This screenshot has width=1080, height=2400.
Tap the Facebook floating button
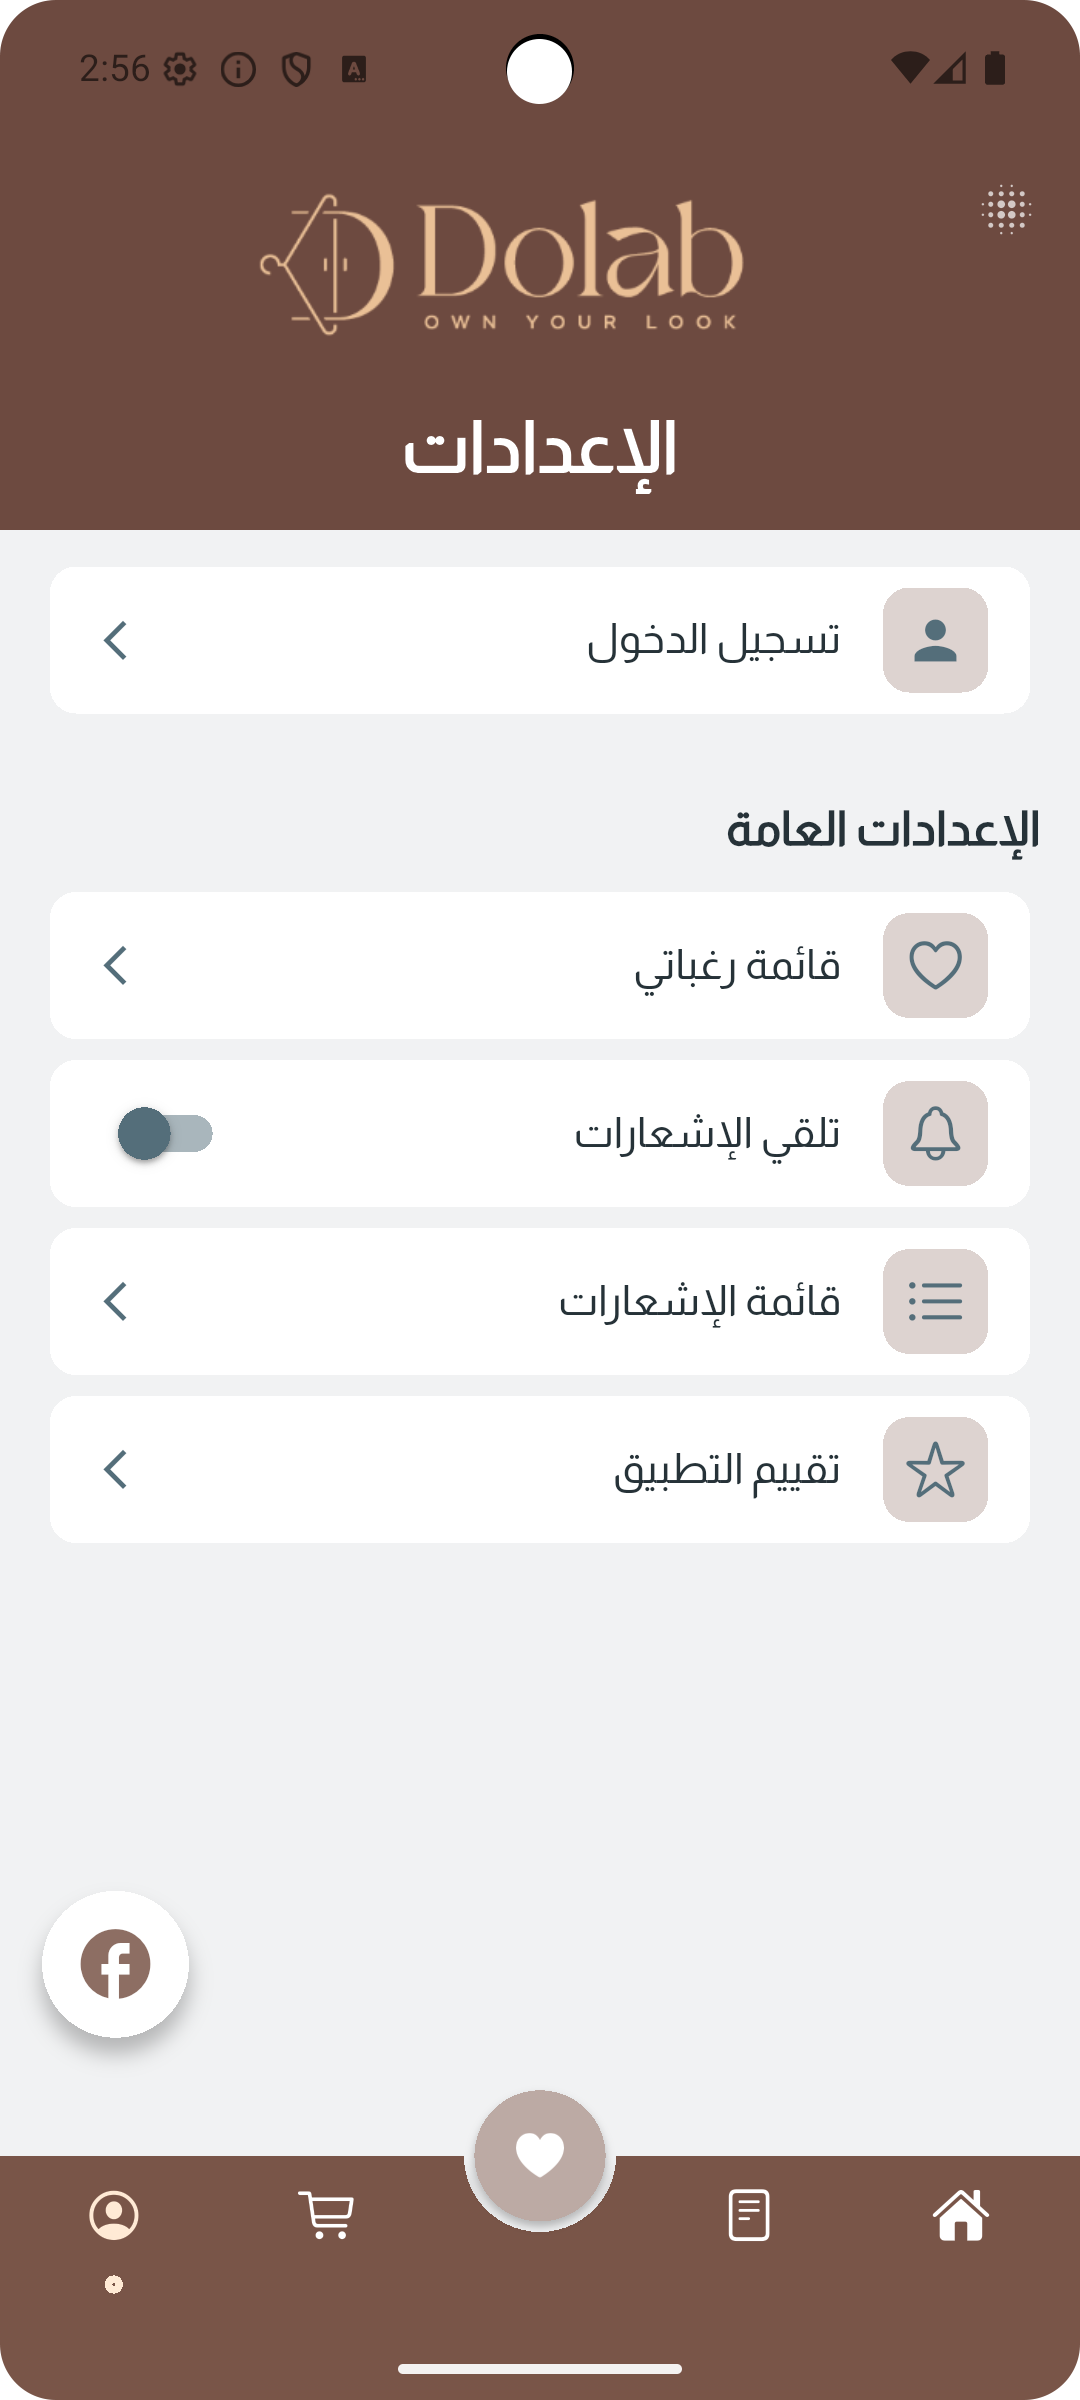tap(115, 1964)
